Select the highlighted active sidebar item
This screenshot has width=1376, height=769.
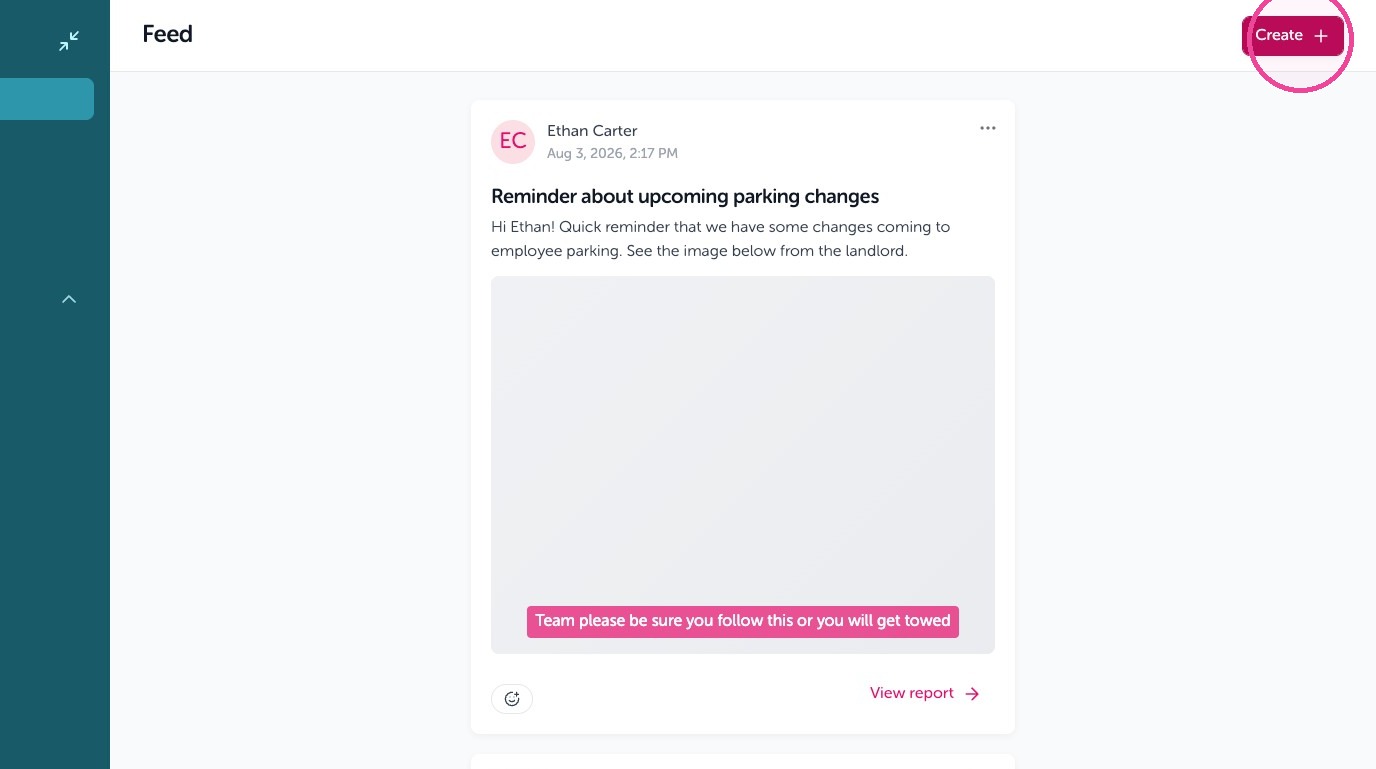47,99
